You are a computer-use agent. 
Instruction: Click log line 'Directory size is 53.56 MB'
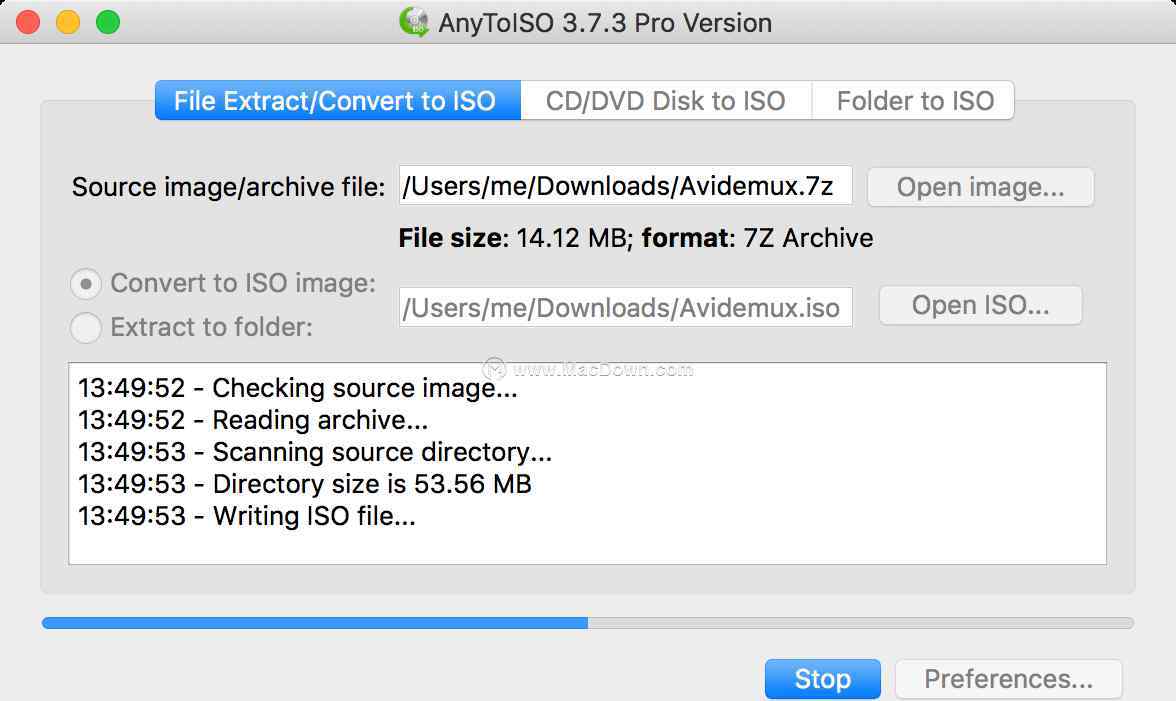point(305,484)
